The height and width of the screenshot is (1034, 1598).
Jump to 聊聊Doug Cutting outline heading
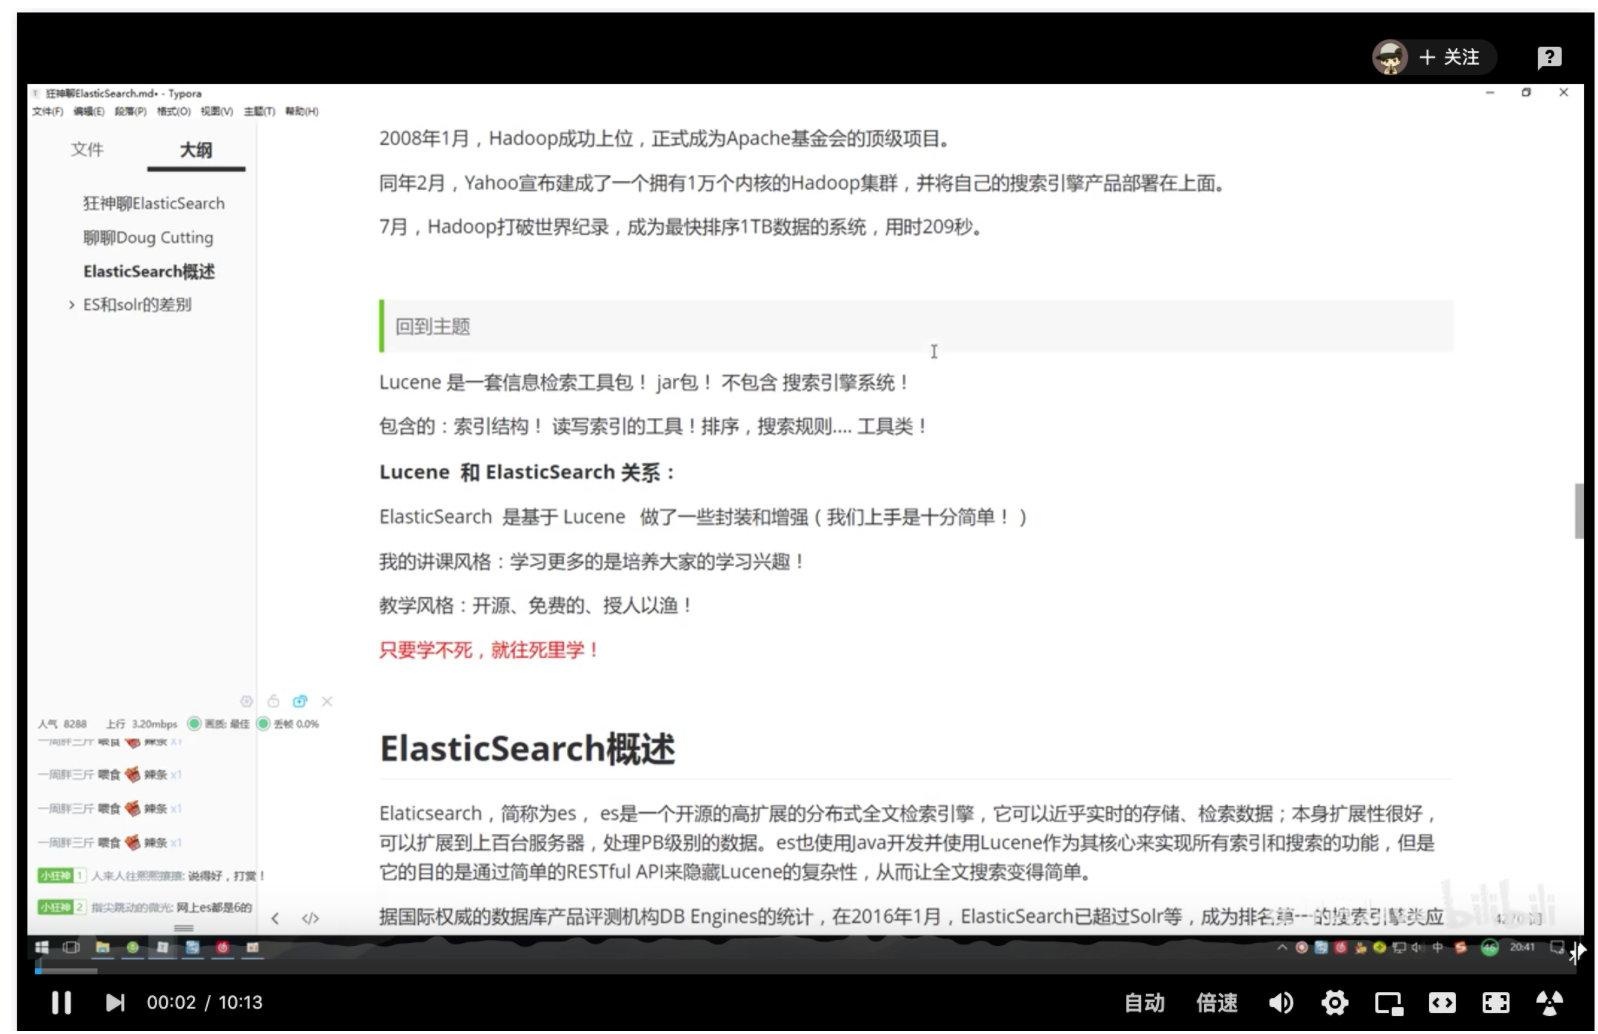click(148, 237)
